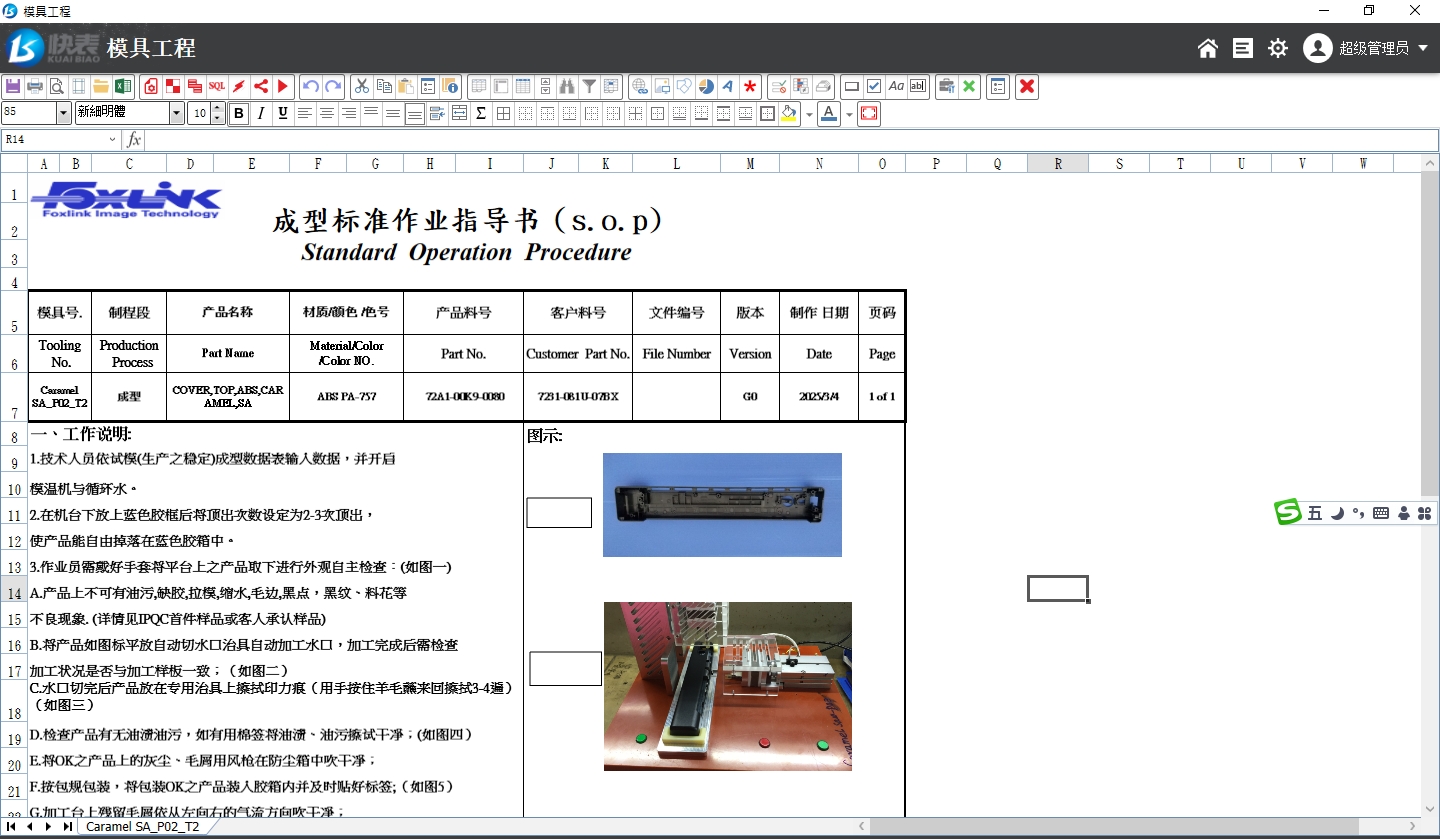The image size is (1440, 839).
Task: Open settings with the gear icon
Action: coord(1278,48)
